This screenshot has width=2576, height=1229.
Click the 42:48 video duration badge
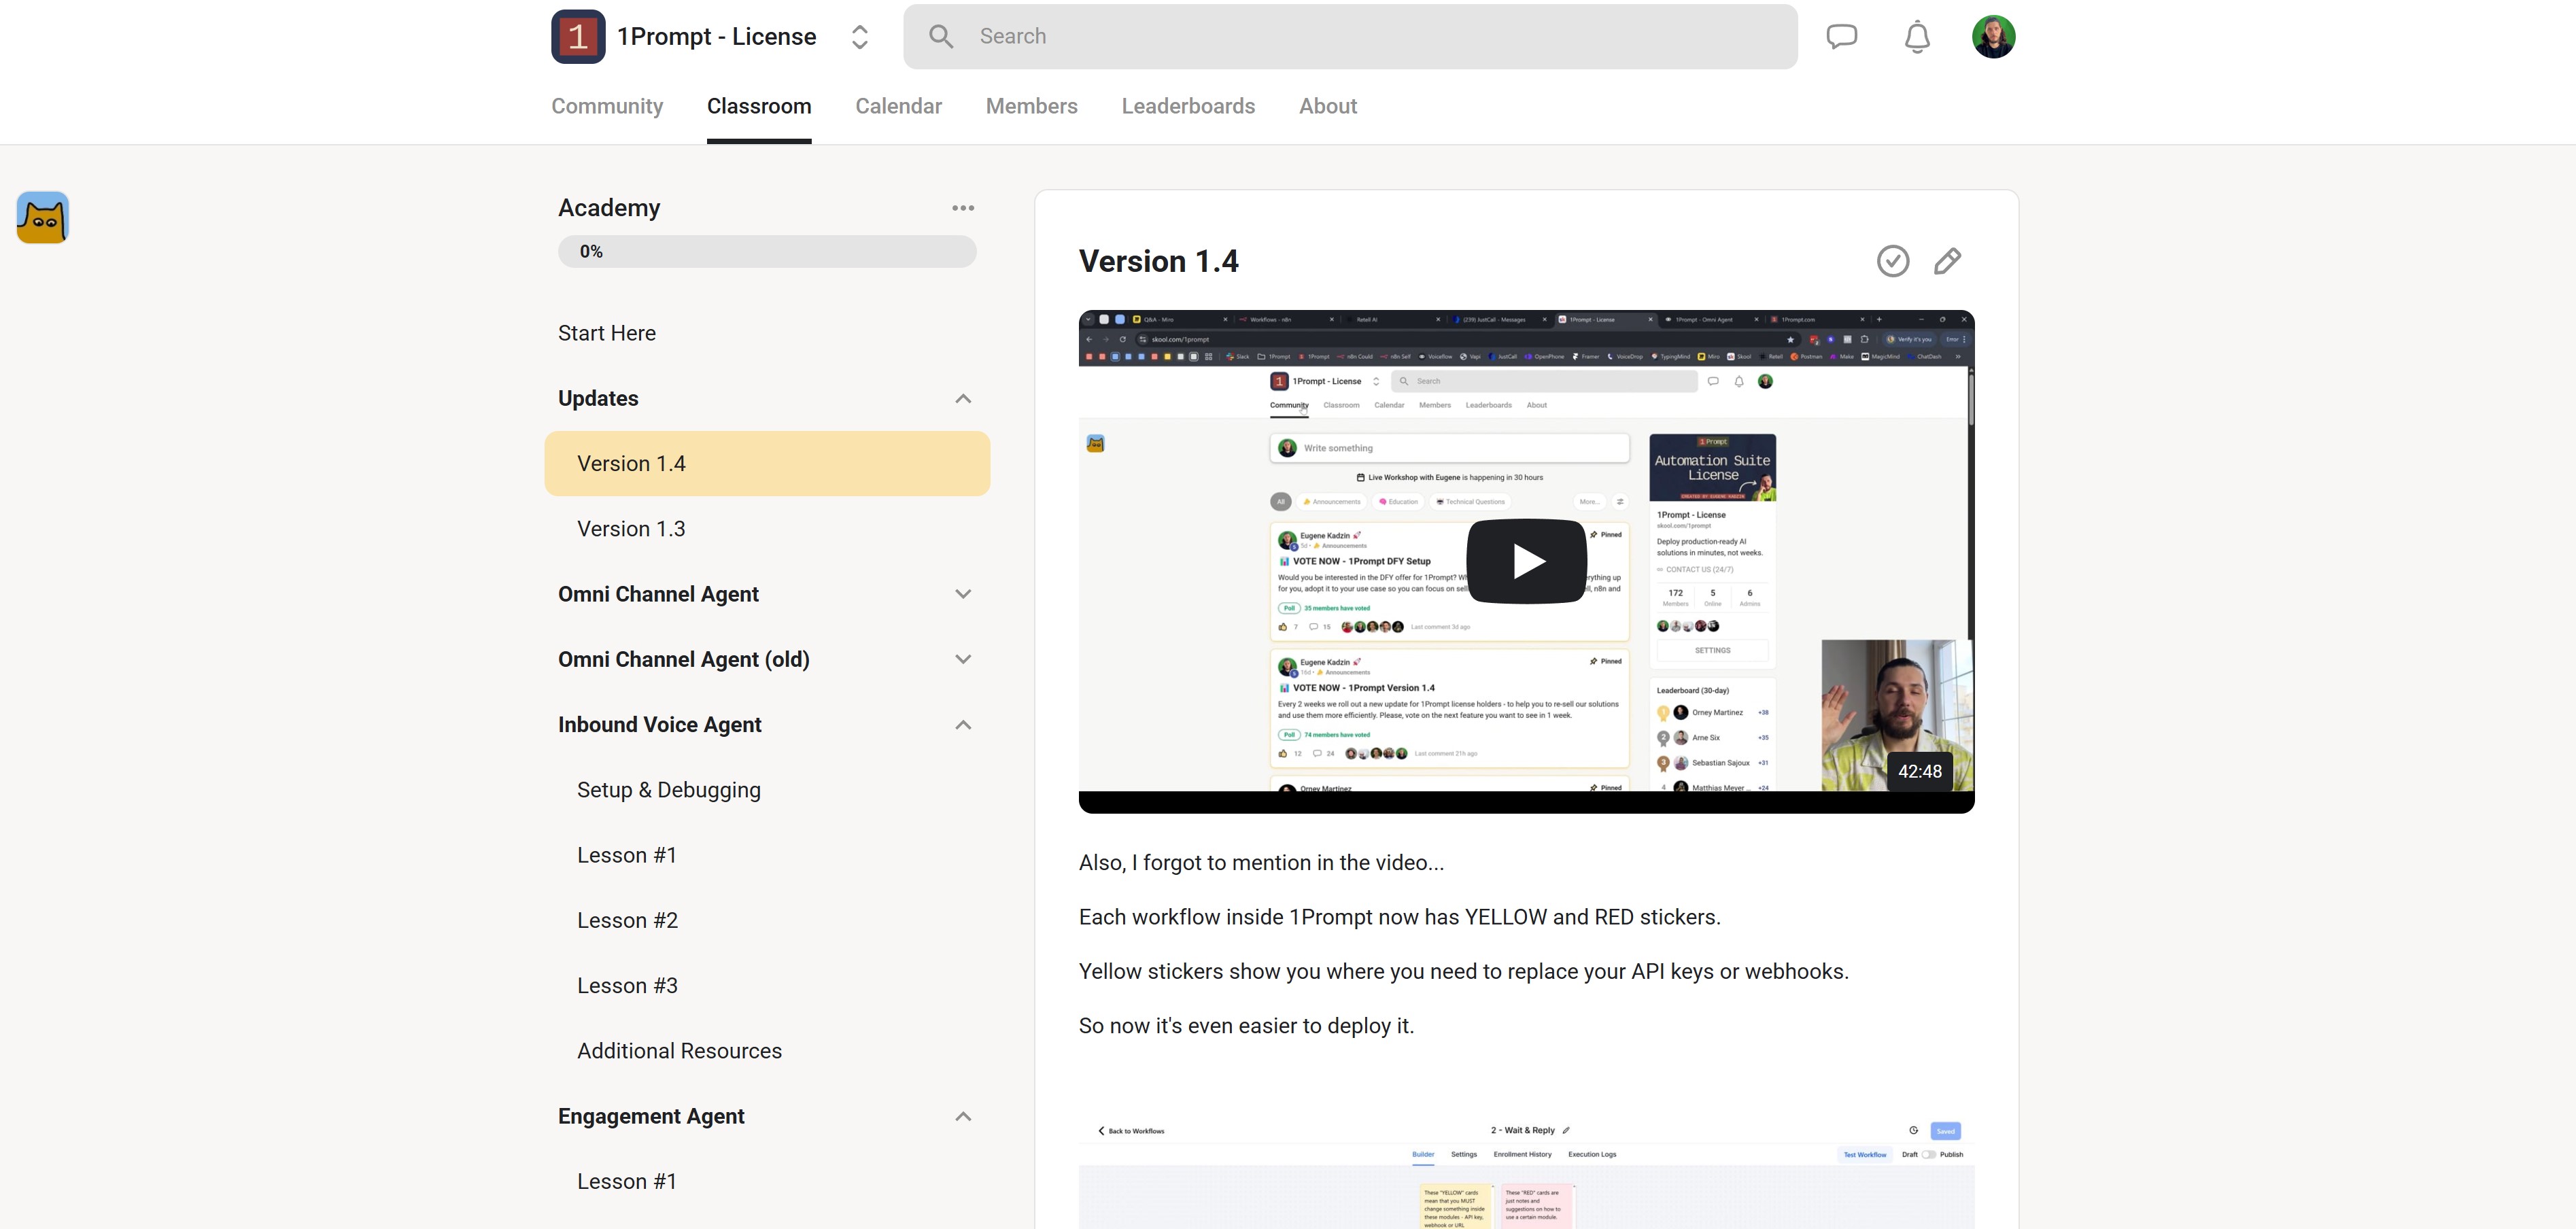[x=1919, y=771]
